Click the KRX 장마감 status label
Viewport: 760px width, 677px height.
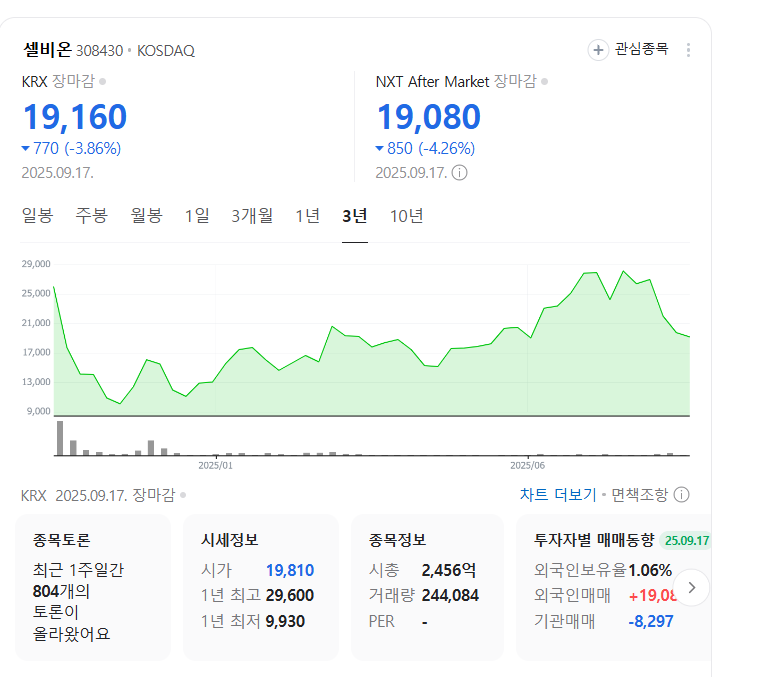[x=58, y=81]
